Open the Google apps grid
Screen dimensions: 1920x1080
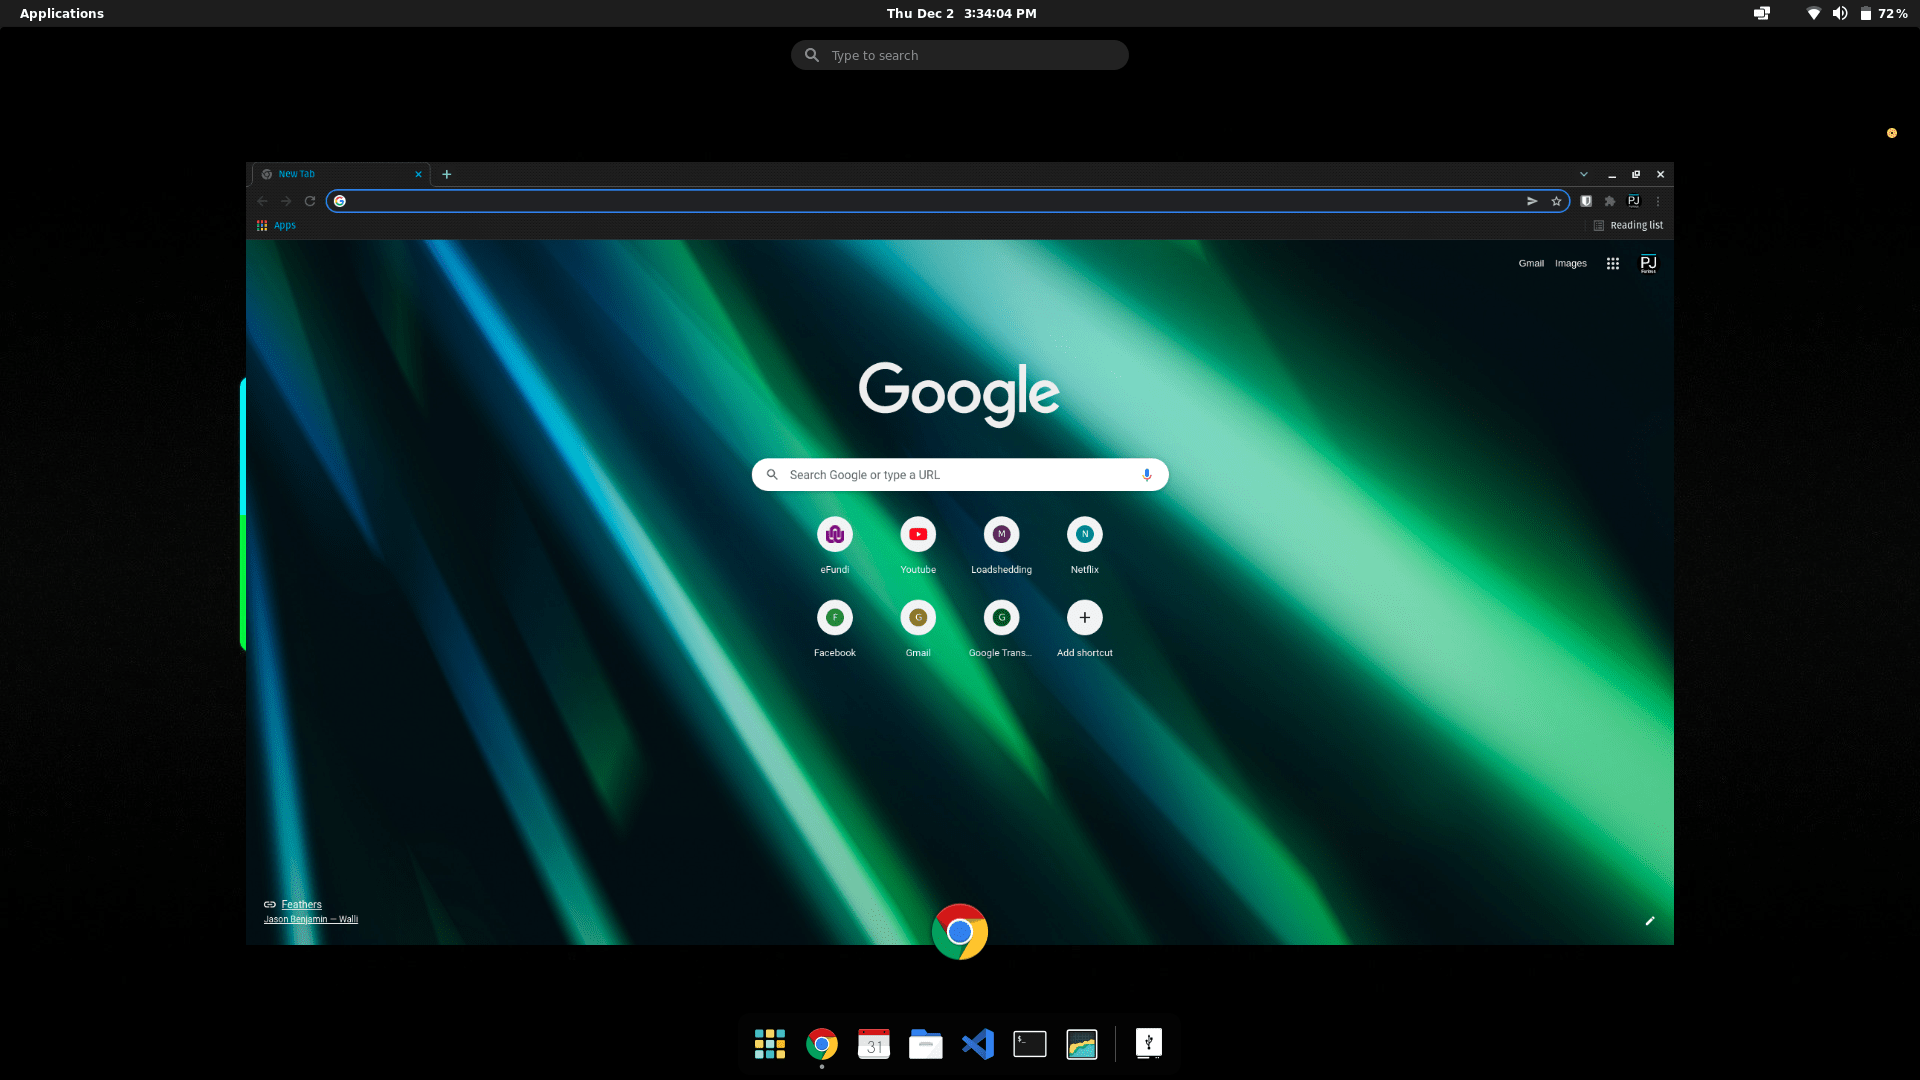click(x=1612, y=264)
